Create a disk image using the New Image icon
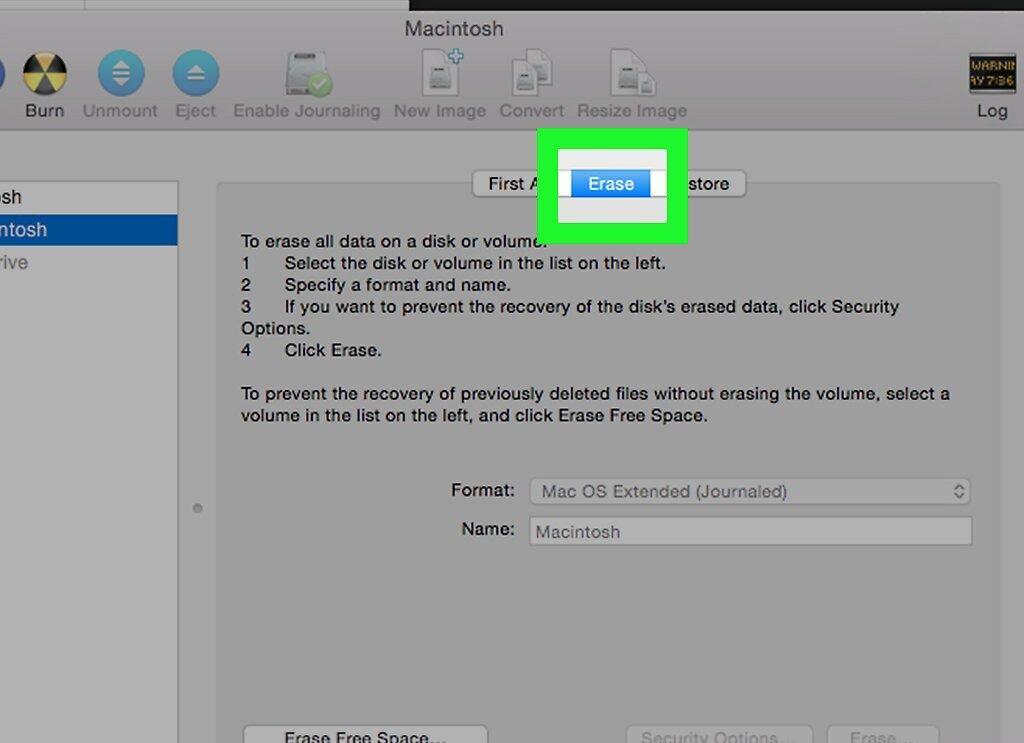Screen dimensions: 1024x743 pos(441,72)
